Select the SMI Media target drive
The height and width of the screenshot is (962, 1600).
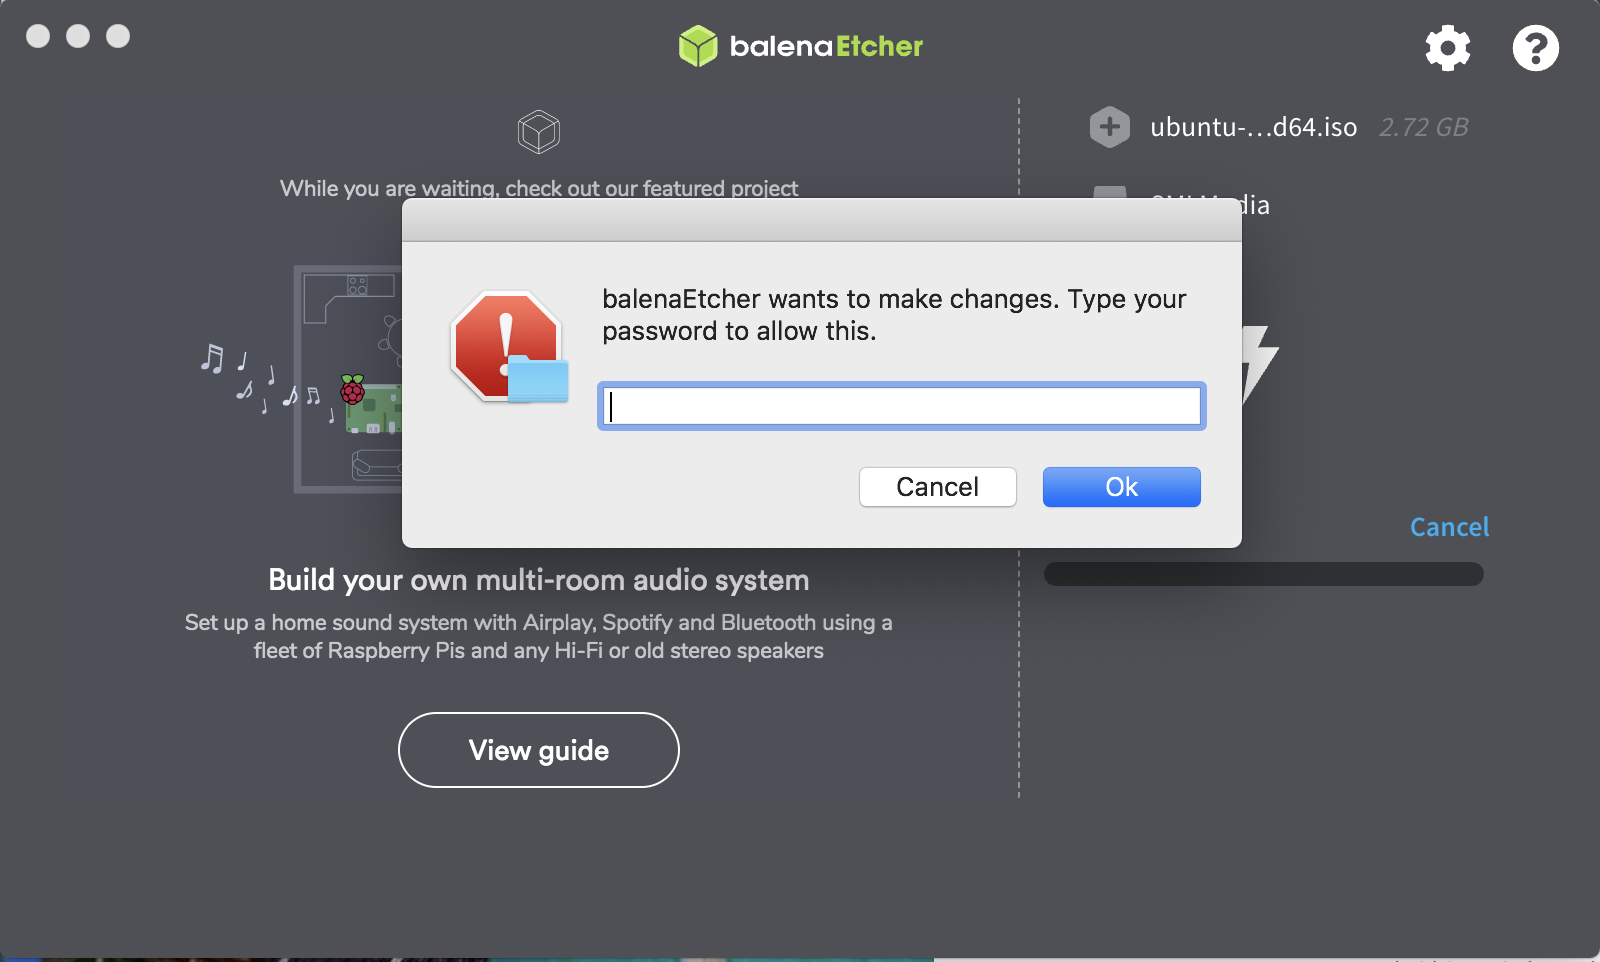[x=1210, y=205]
